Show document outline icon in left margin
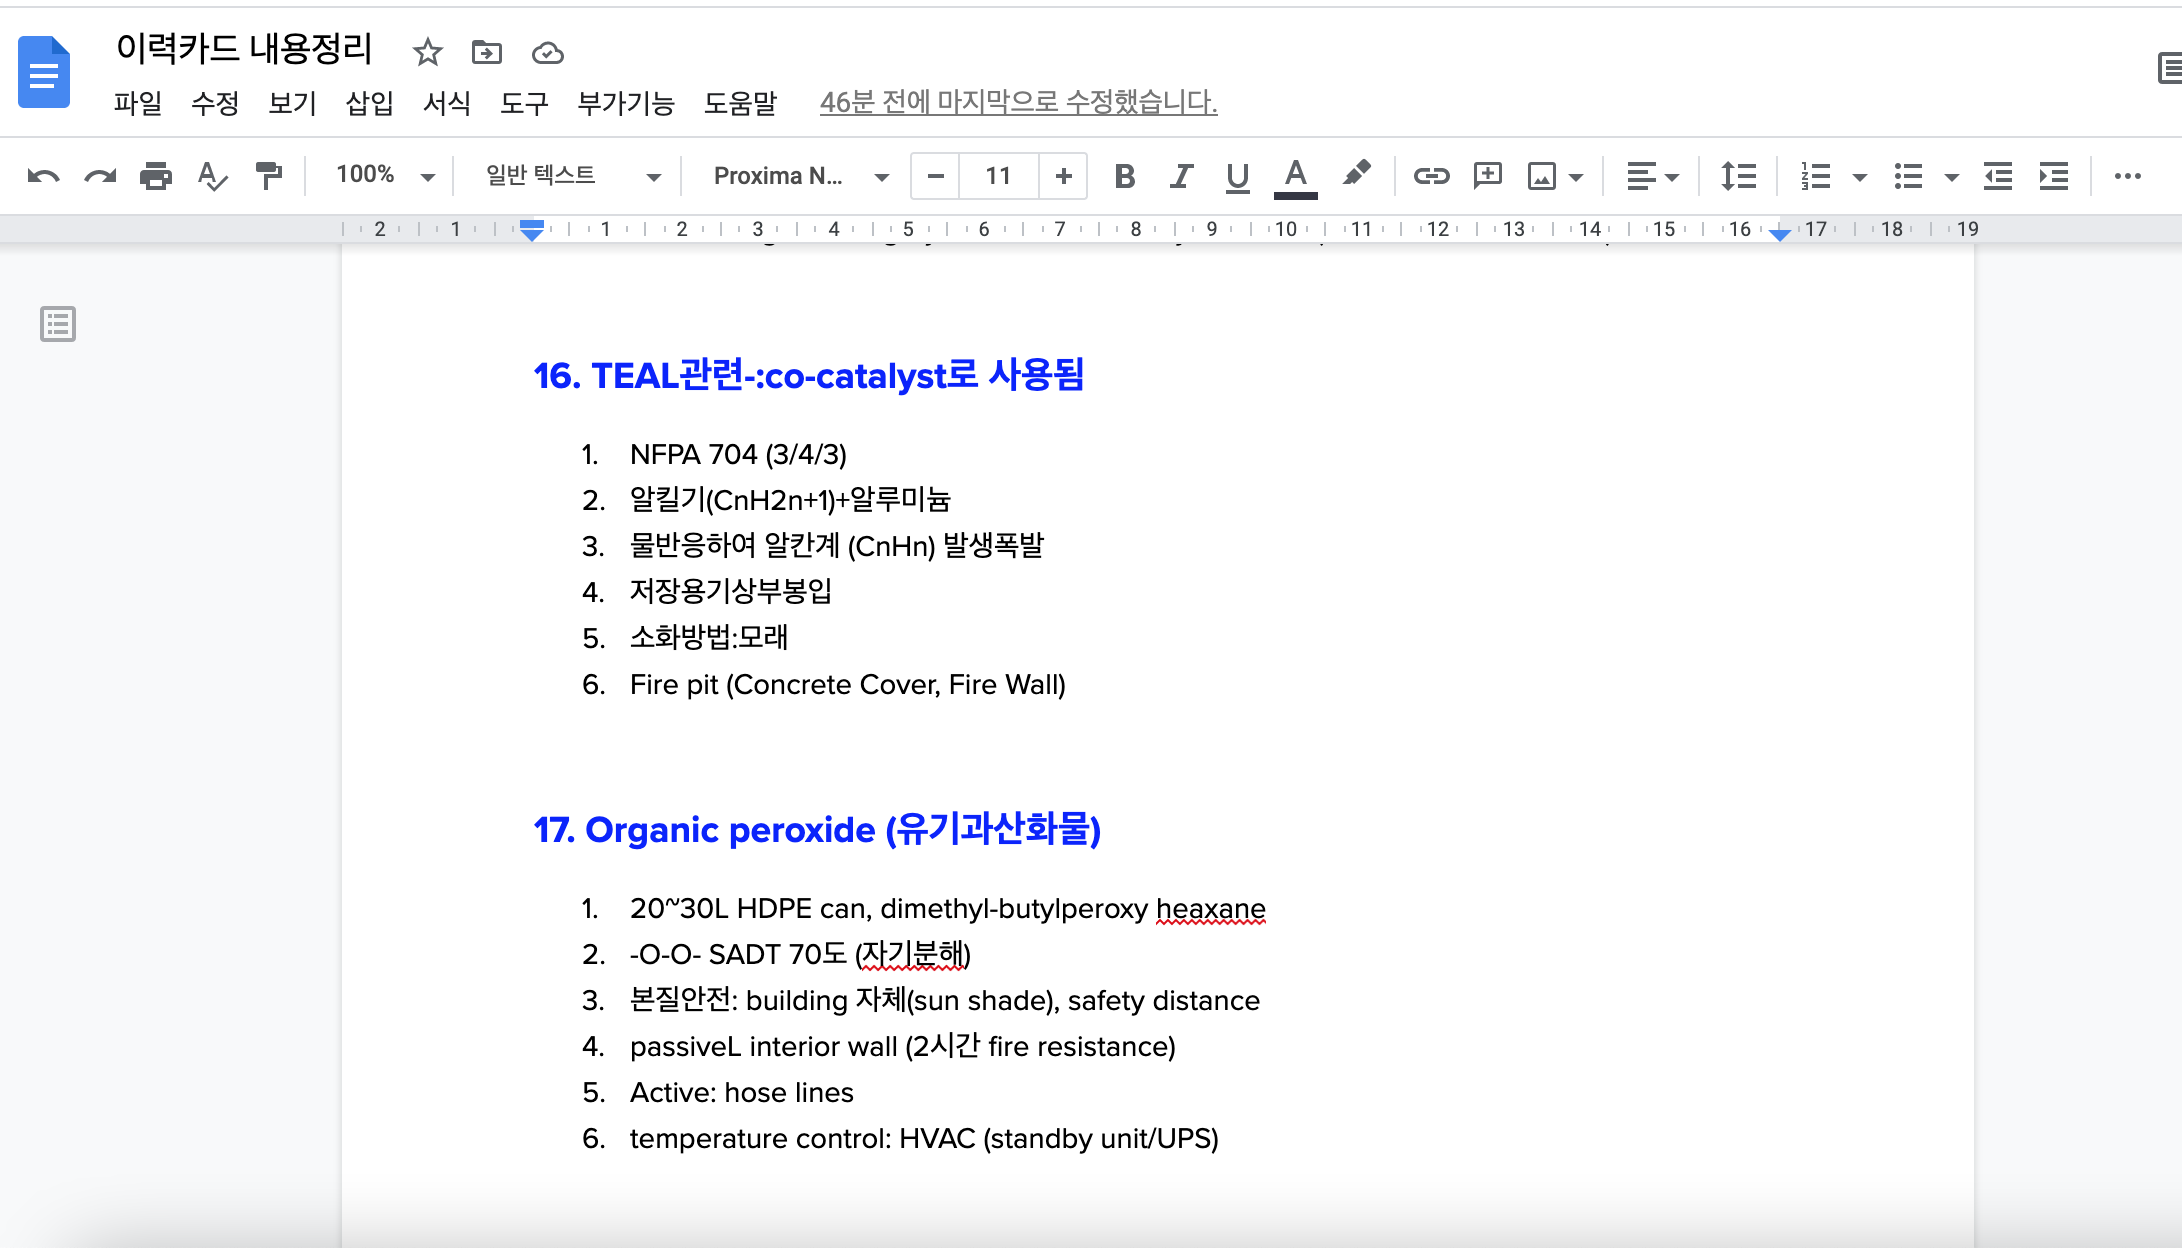The width and height of the screenshot is (2182, 1248). 58,324
